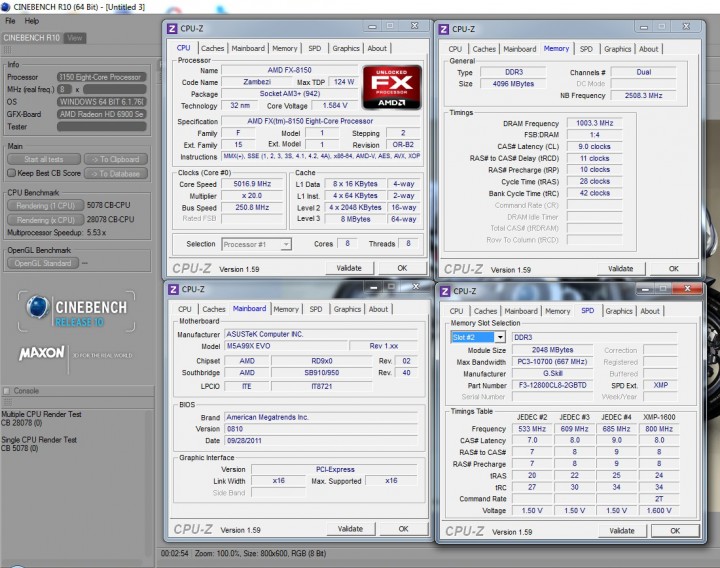Select Mainboard tab in SPD CPU-Z window

click(x=521, y=311)
